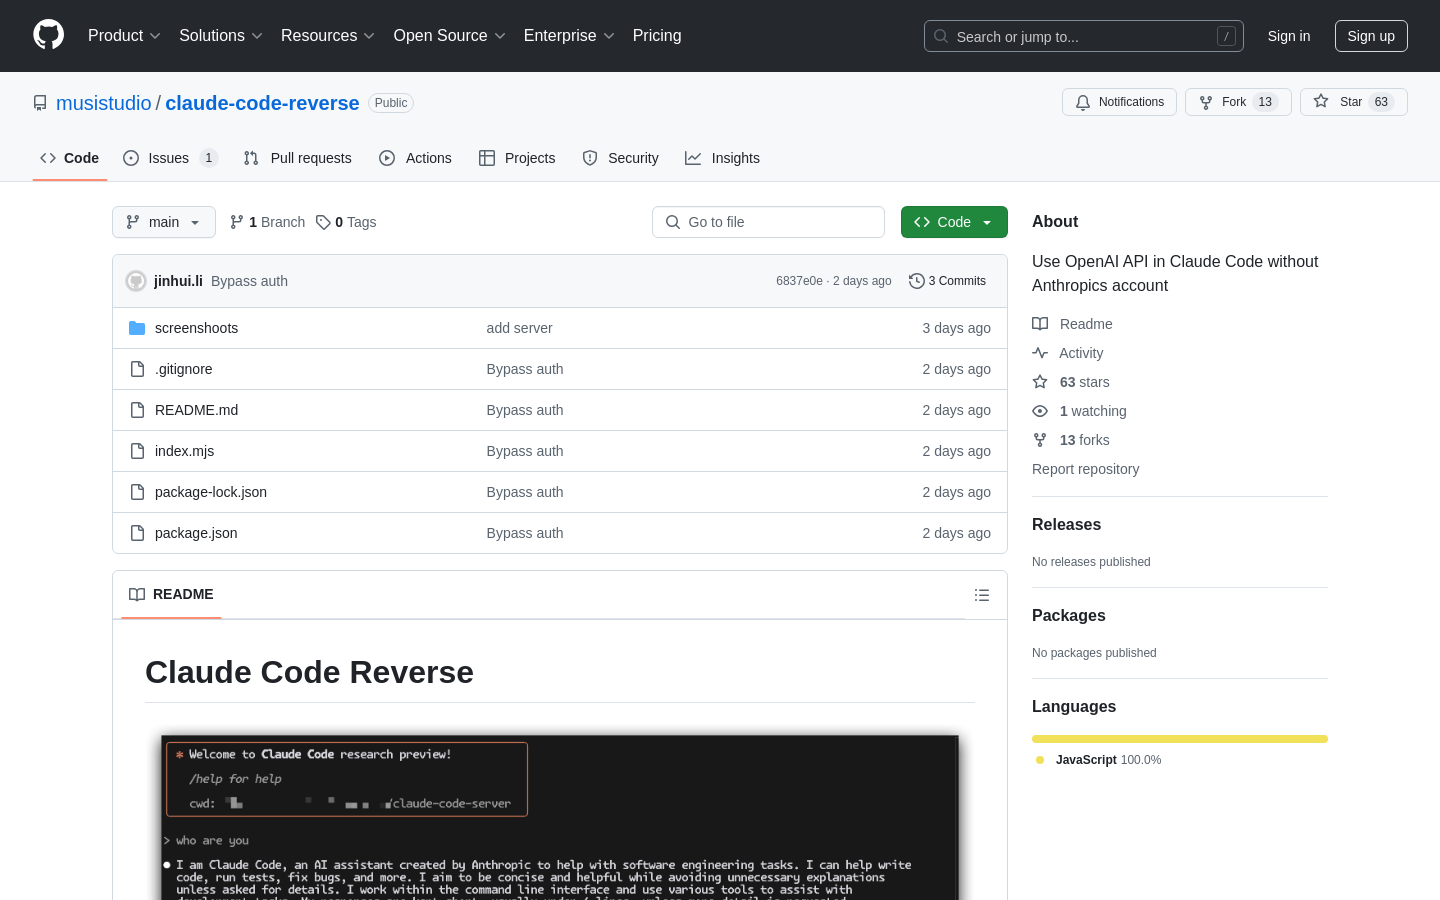Screen dimensions: 1440x900
Task: Open the main branch selector dropdown
Action: pyautogui.click(x=164, y=222)
